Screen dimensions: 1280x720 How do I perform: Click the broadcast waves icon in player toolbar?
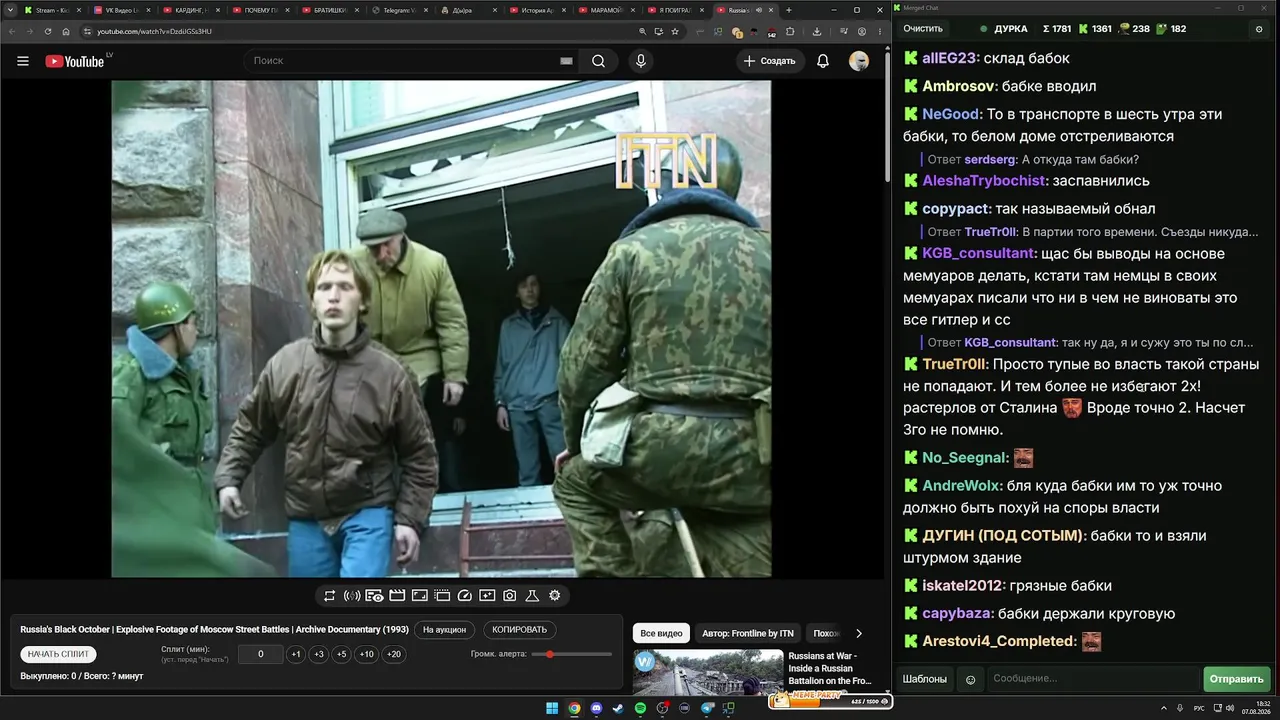[x=352, y=596]
